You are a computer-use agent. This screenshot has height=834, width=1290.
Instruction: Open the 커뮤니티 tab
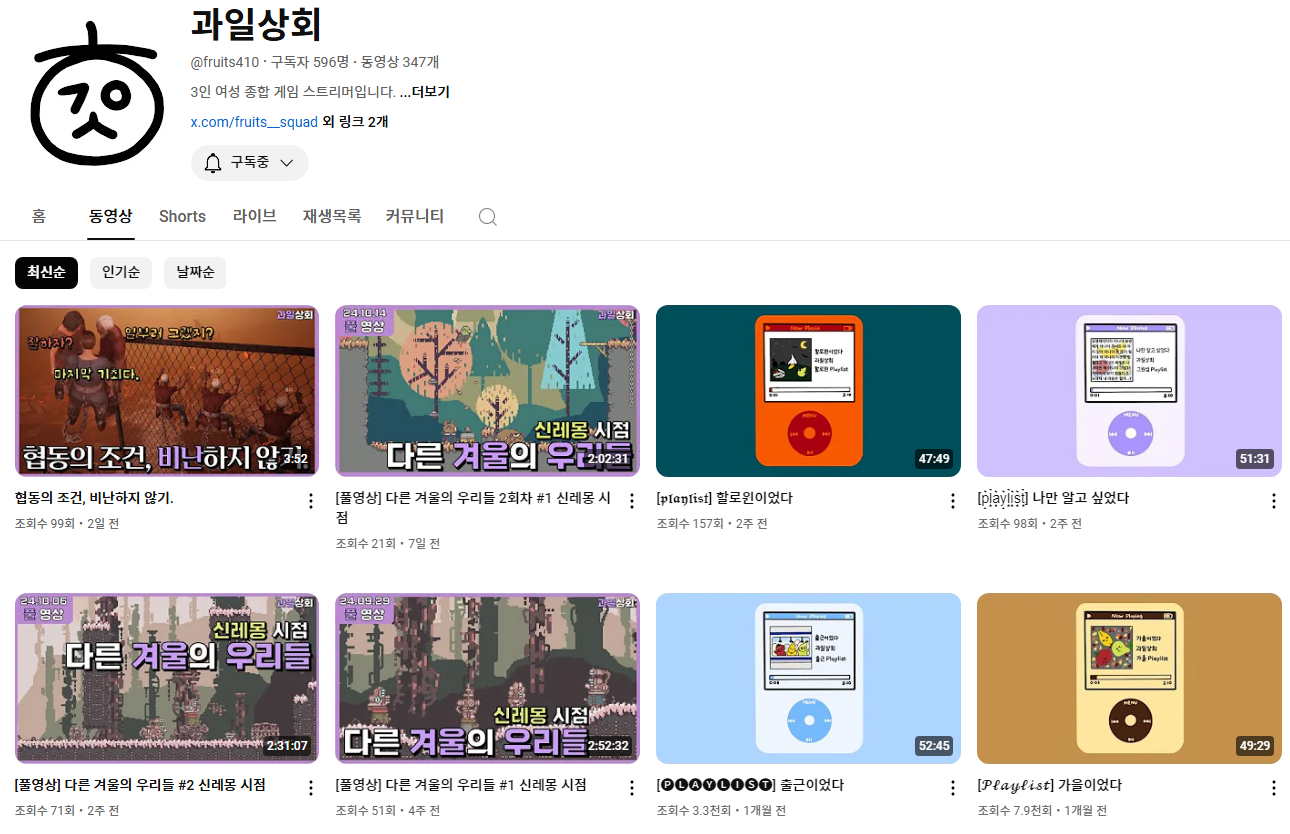point(415,216)
